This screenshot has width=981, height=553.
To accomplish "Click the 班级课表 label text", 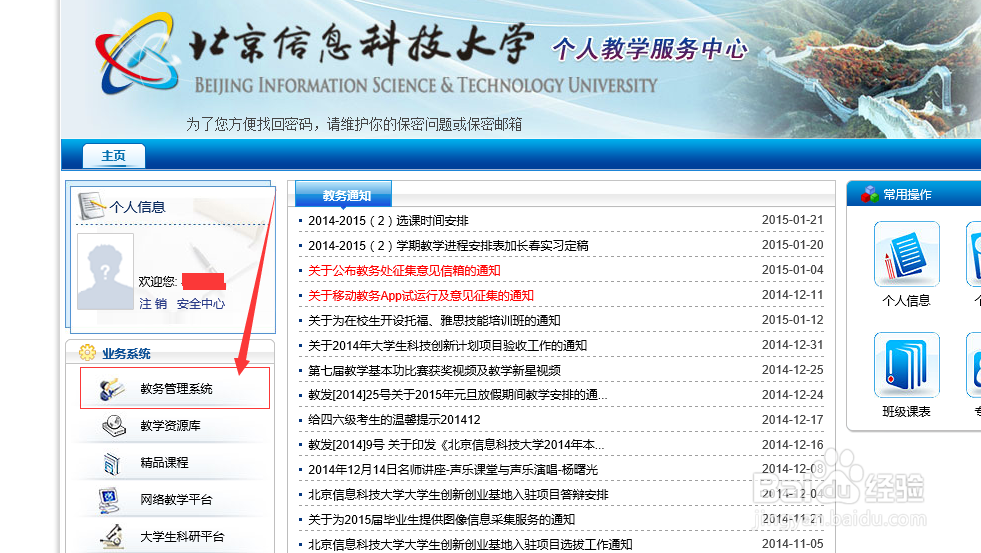I will 906,412.
